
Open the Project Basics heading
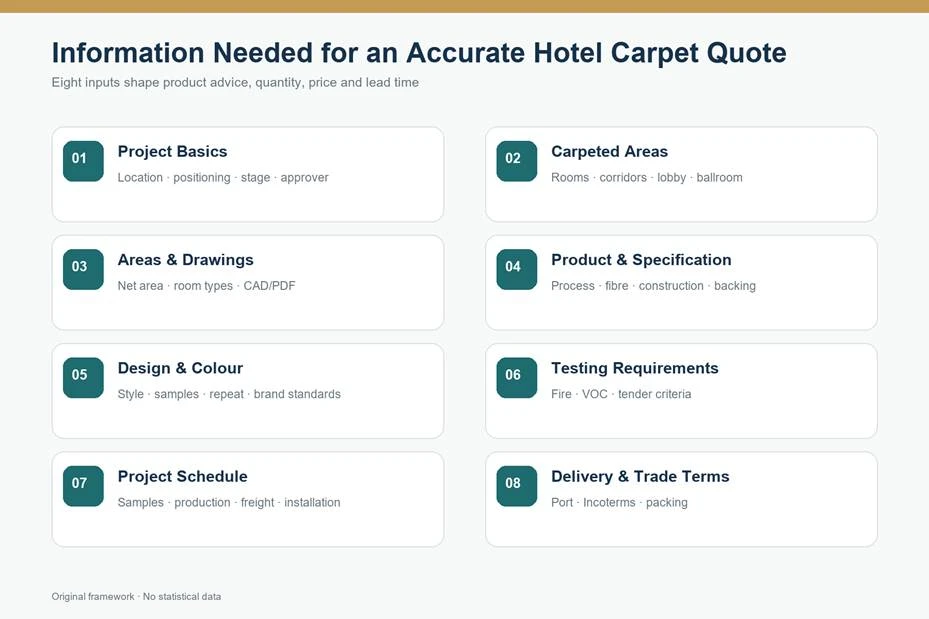pyautogui.click(x=172, y=152)
